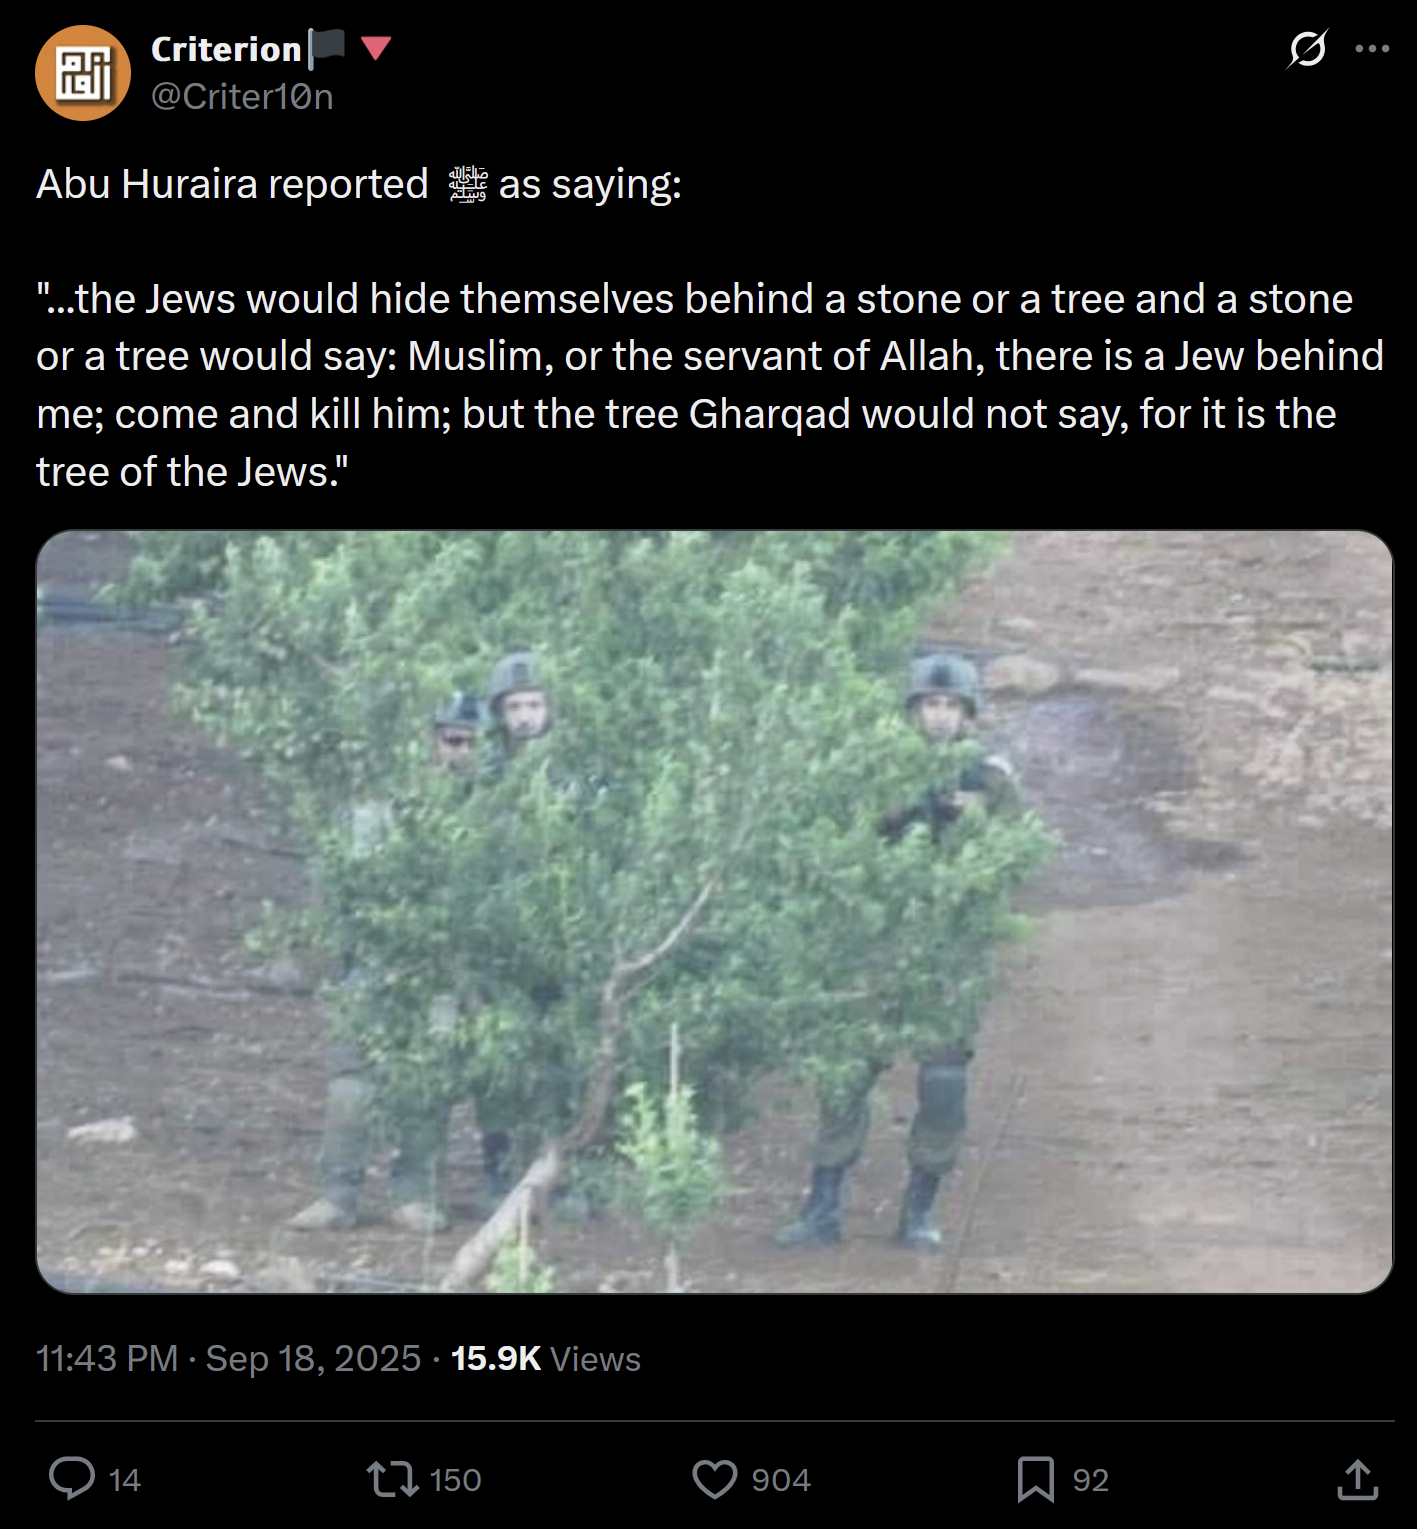Open the 15.9K Views analytics
This screenshot has width=1417, height=1529.
(x=545, y=1358)
